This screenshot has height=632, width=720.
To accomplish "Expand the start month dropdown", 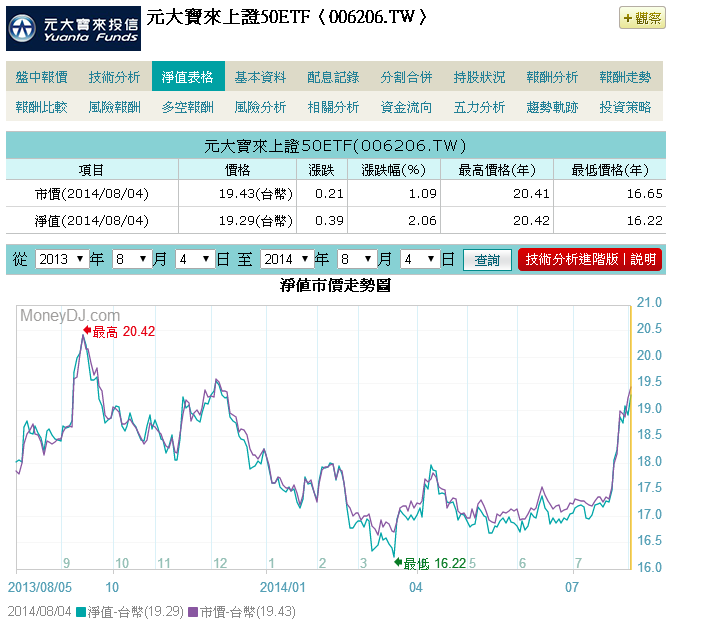I will point(132,259).
